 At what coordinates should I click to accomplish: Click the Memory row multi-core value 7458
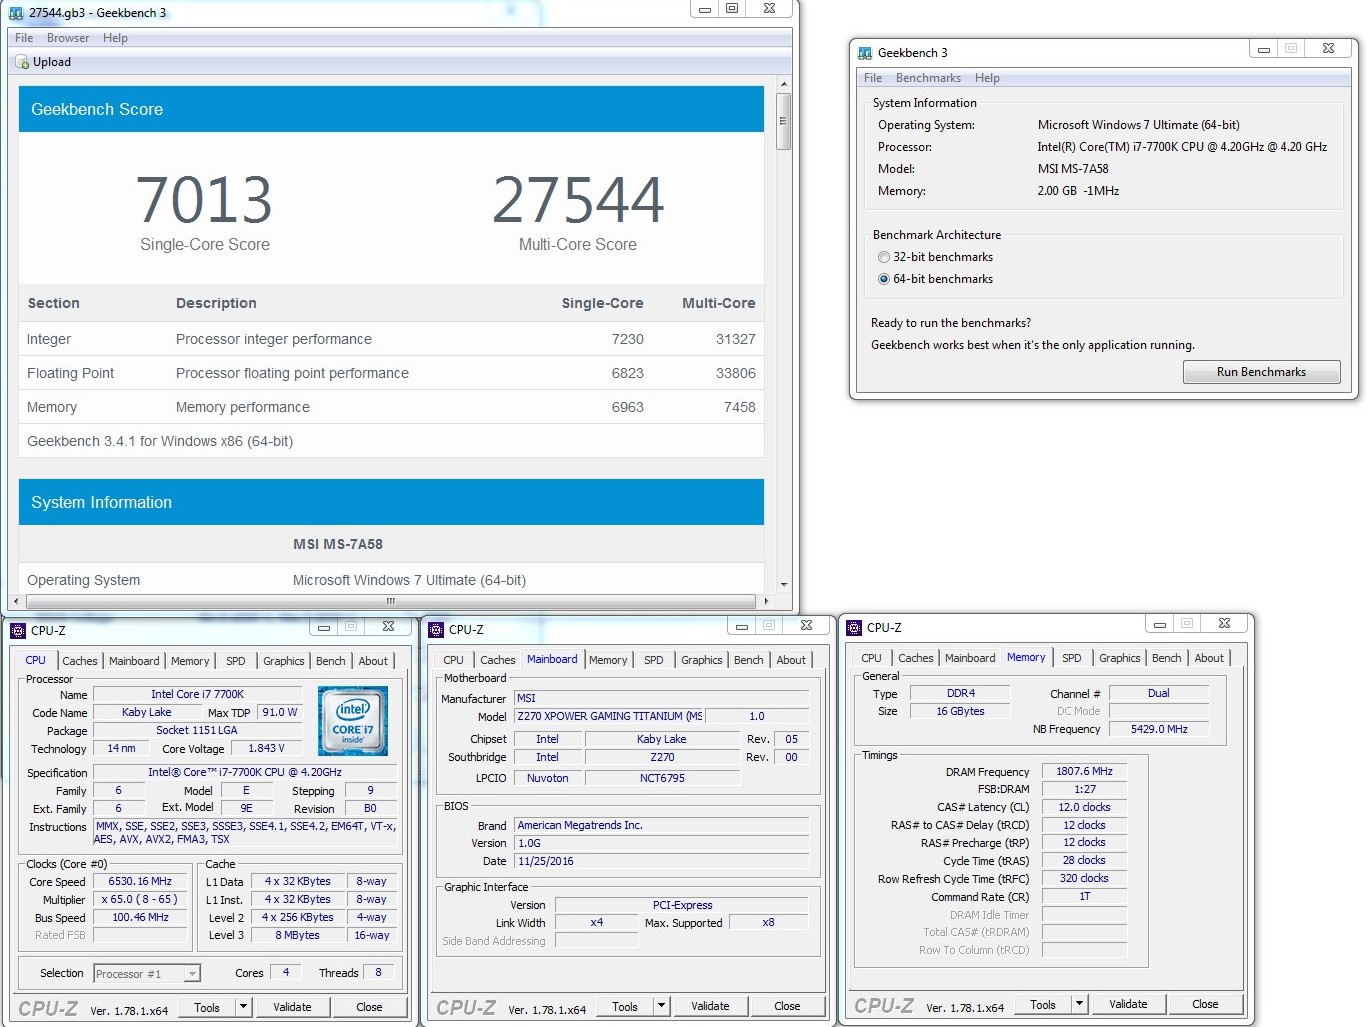tap(740, 407)
